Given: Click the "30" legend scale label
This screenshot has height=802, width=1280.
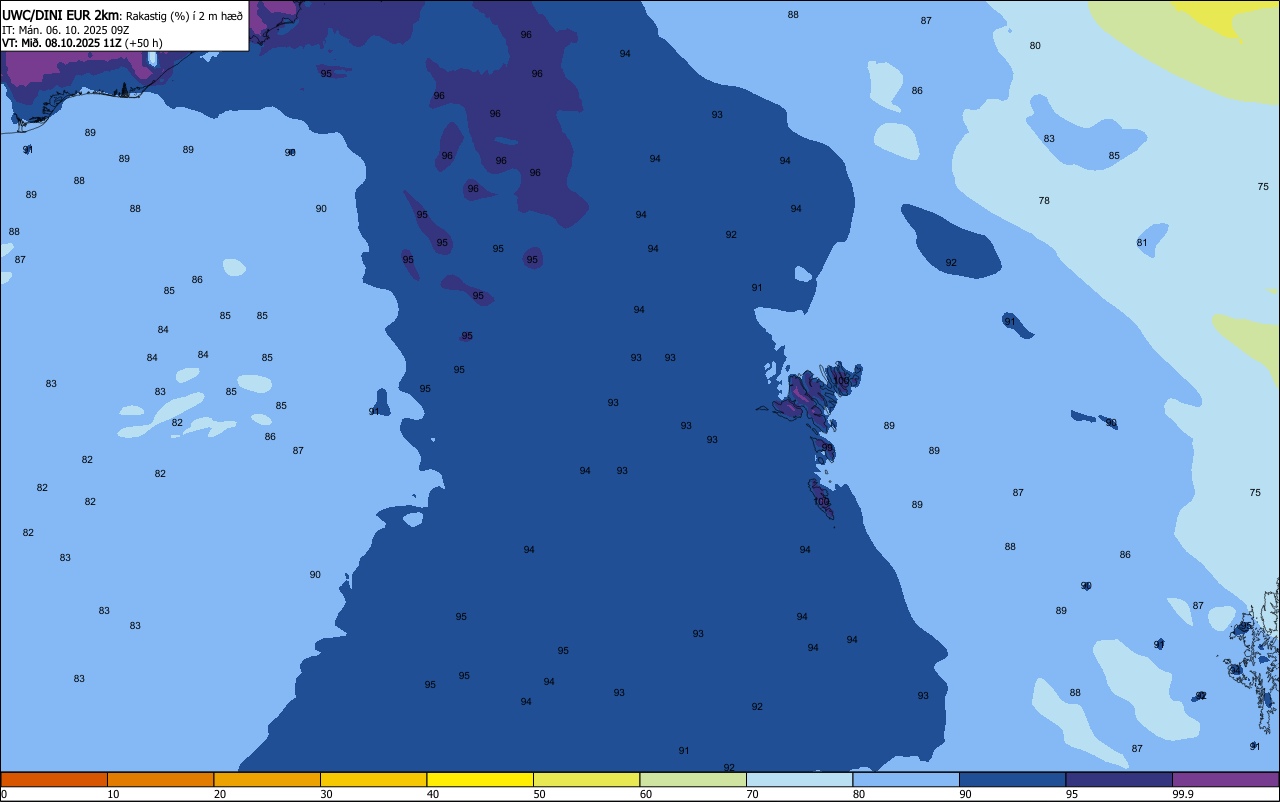Looking at the screenshot, I should pyautogui.click(x=326, y=794).
